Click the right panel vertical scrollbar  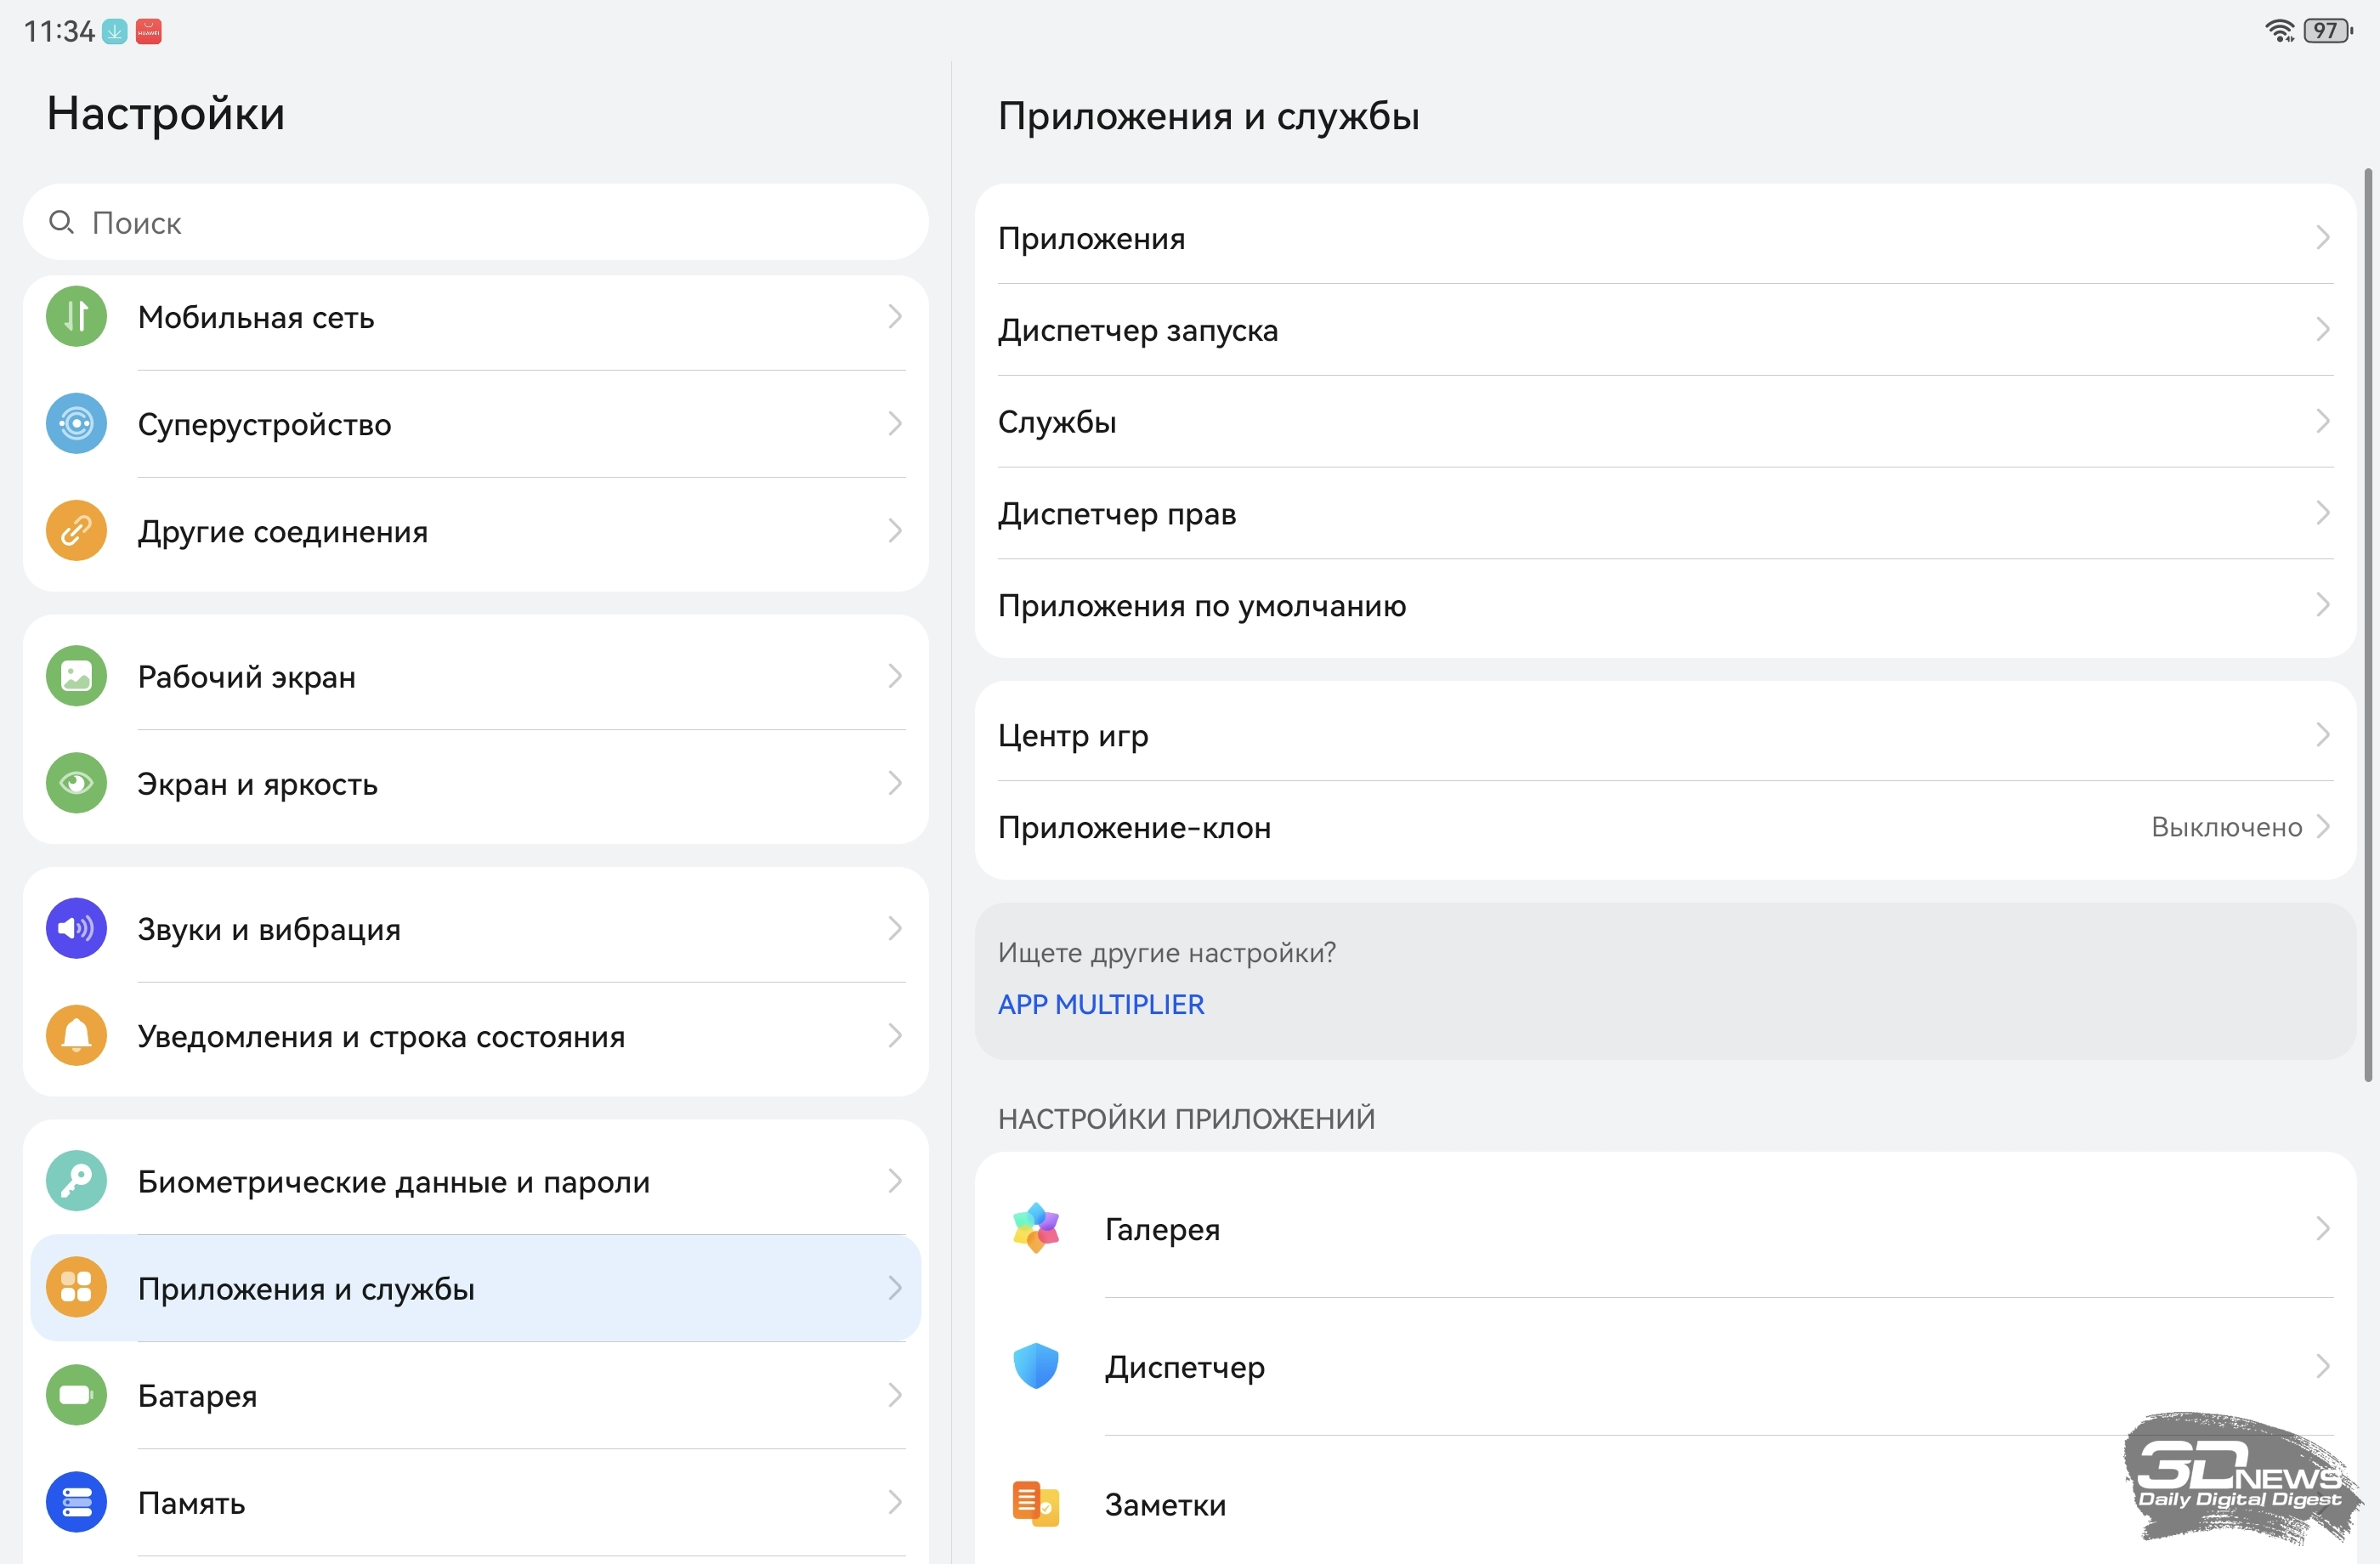point(2367,625)
